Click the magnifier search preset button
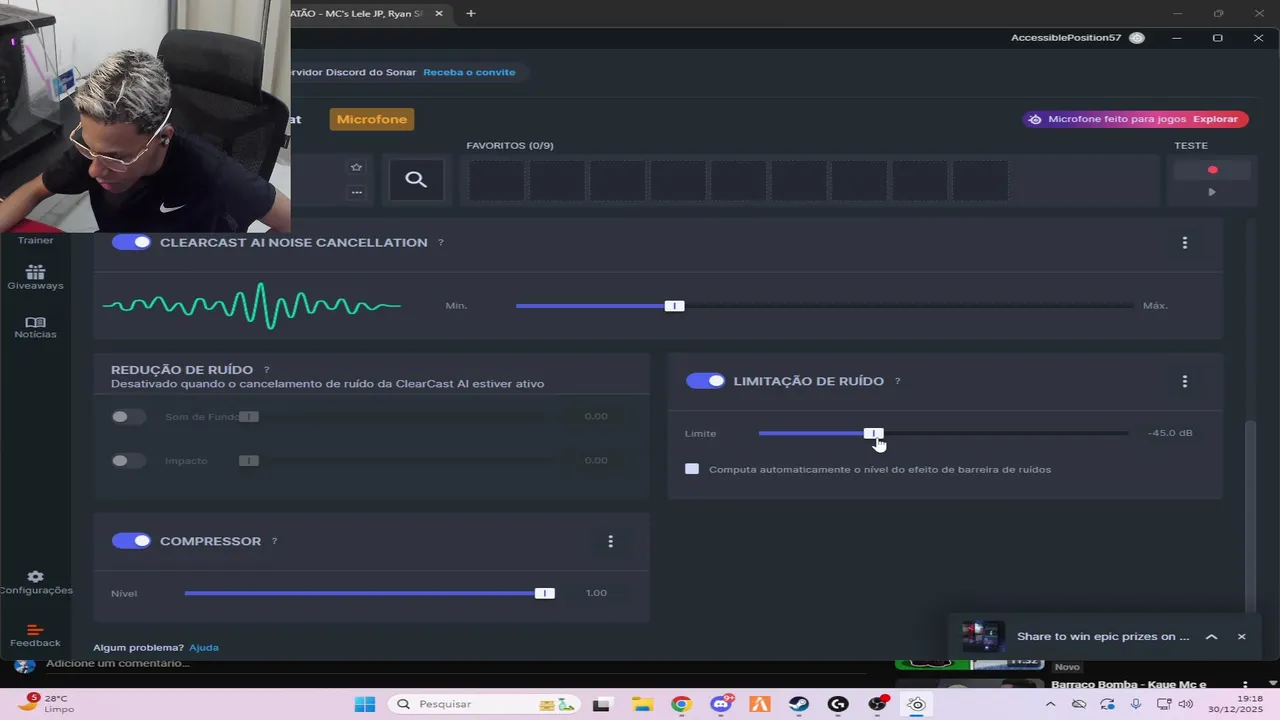 [416, 180]
